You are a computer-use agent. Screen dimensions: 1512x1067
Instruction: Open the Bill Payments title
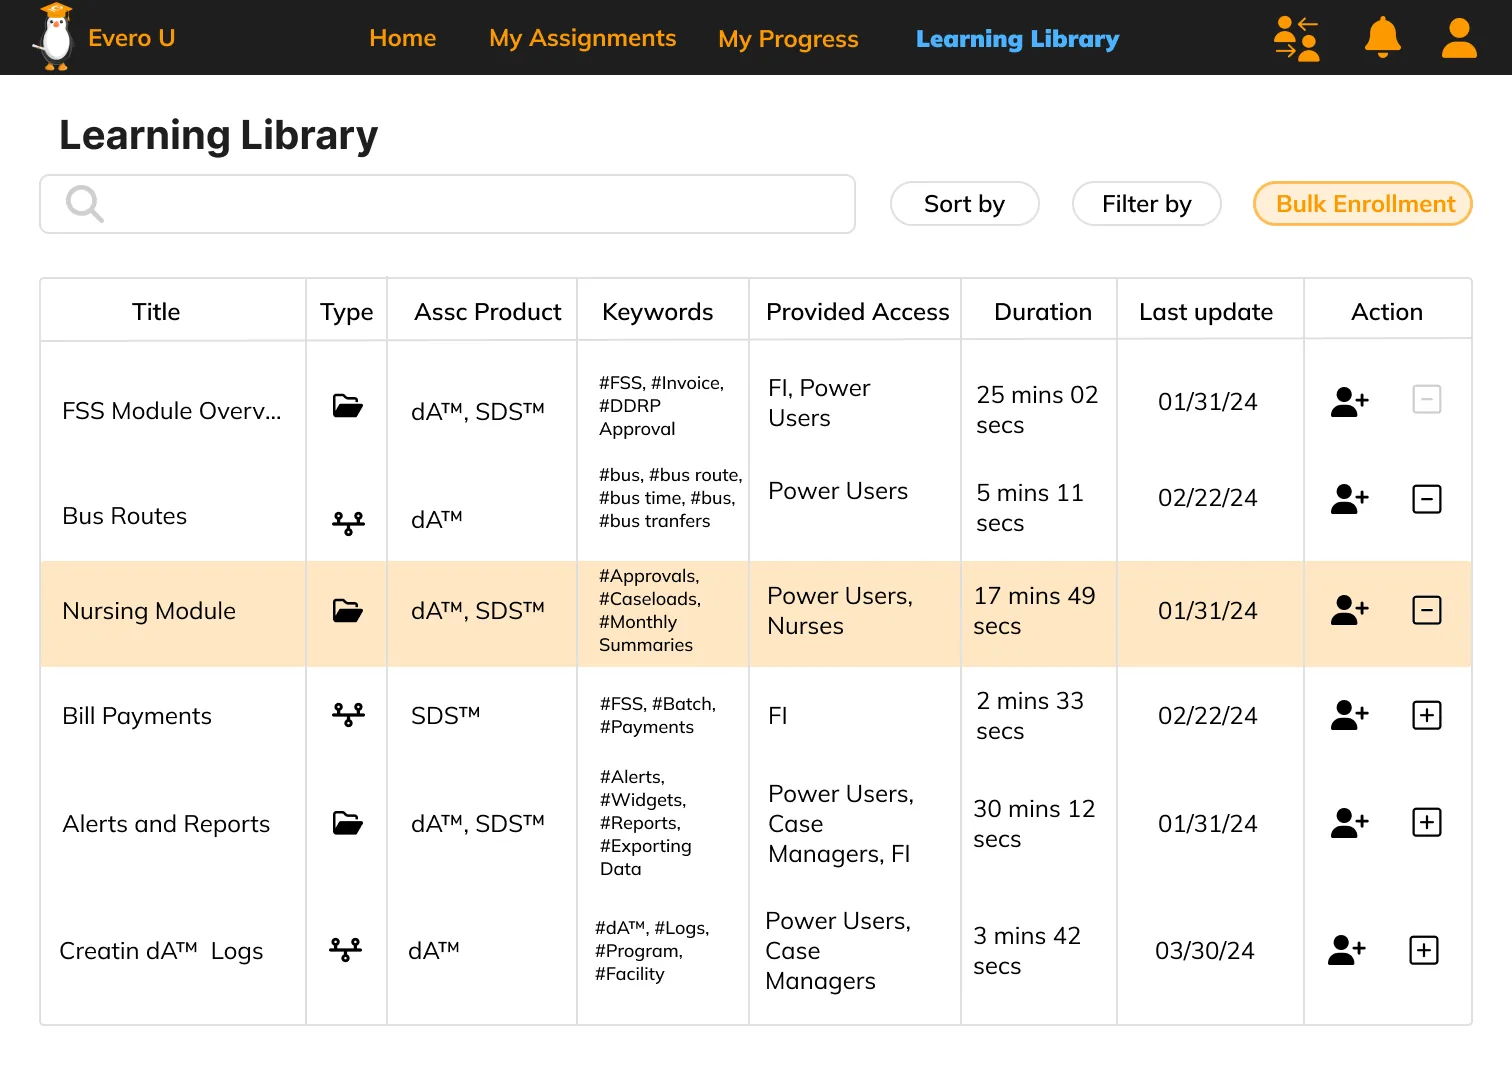tap(137, 716)
